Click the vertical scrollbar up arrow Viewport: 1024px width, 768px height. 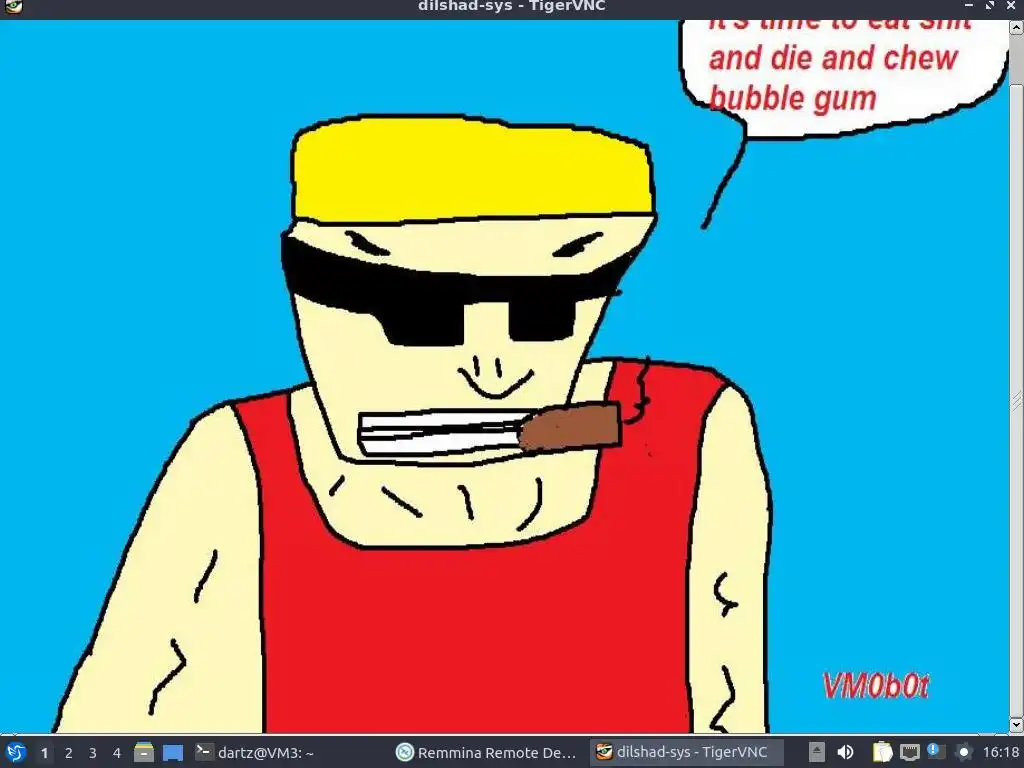pos(1016,27)
